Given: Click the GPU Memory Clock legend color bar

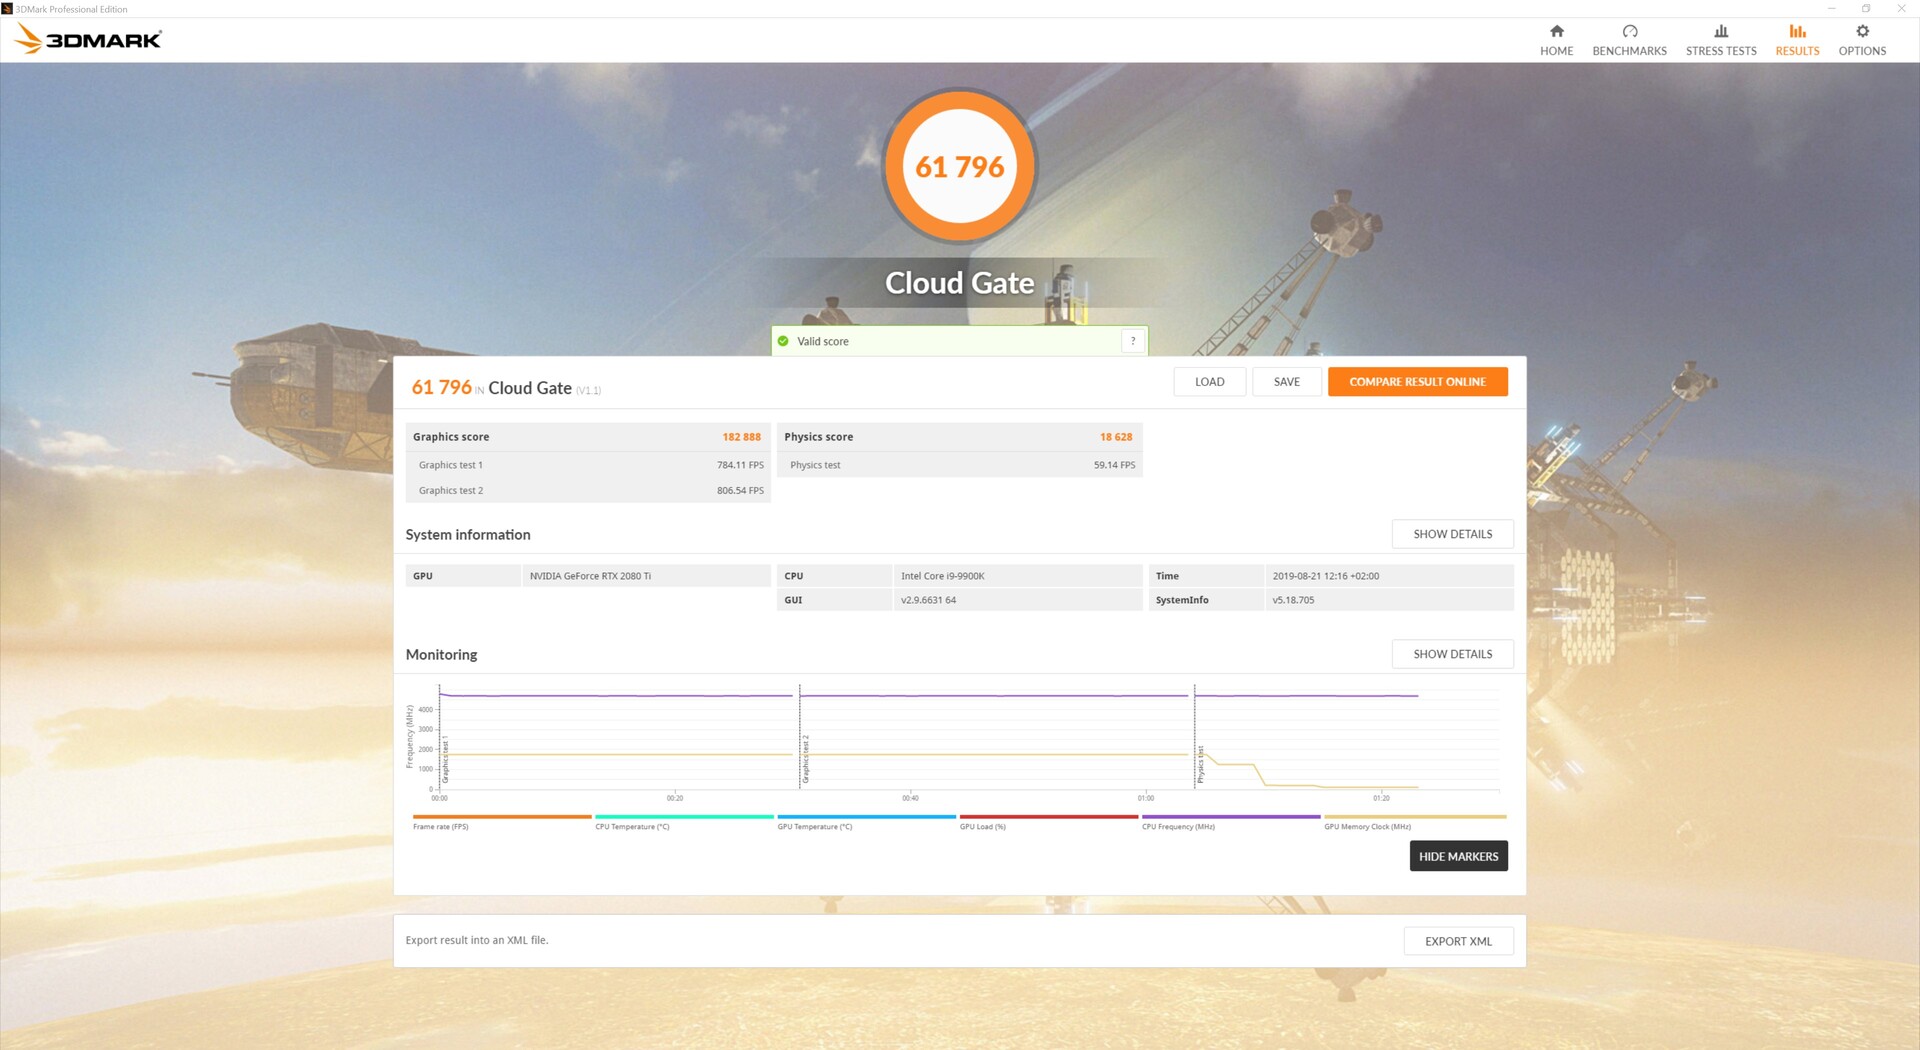Looking at the screenshot, I should tap(1414, 817).
